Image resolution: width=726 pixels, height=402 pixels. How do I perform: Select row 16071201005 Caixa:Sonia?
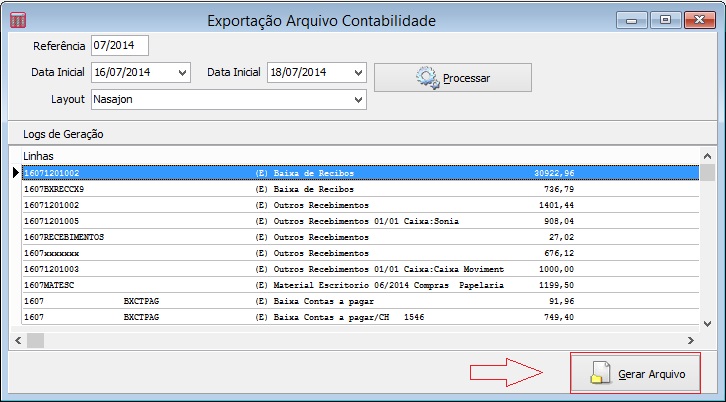[360, 221]
